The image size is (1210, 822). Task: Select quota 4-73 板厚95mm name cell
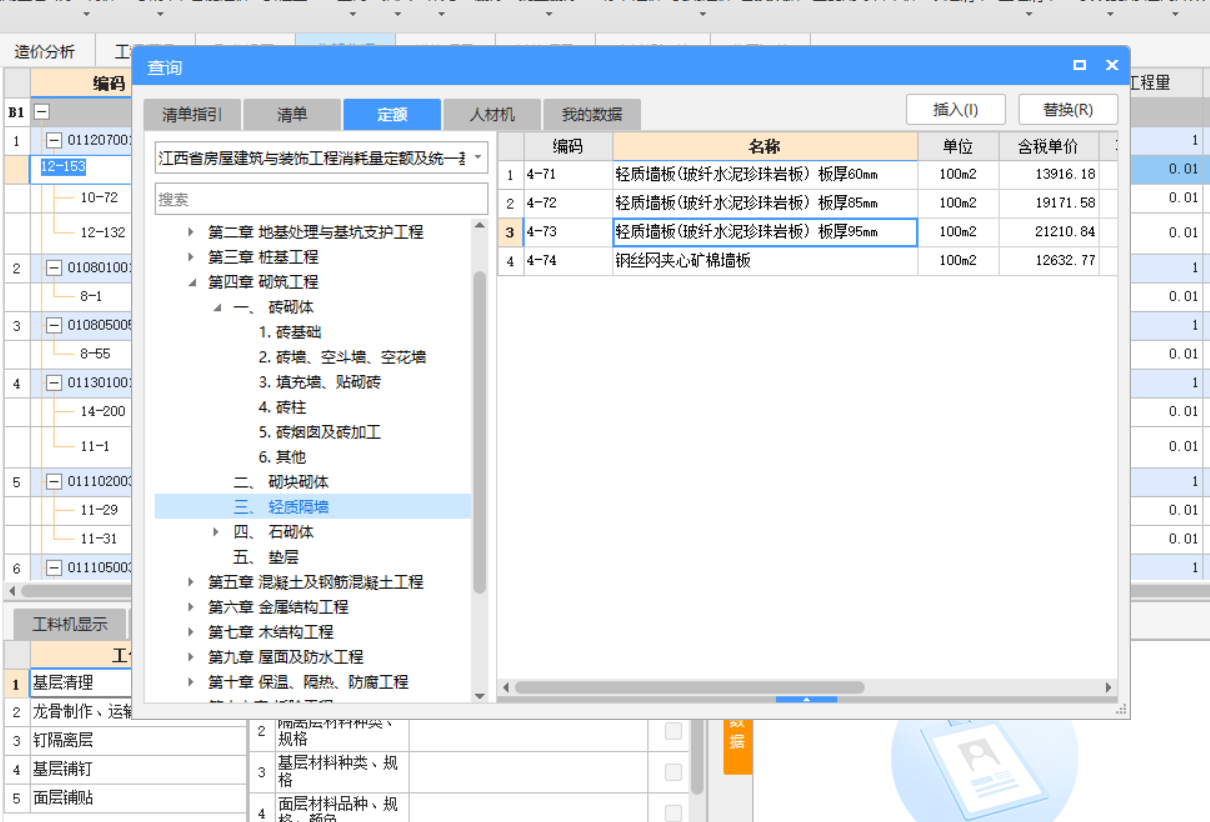[x=765, y=232]
